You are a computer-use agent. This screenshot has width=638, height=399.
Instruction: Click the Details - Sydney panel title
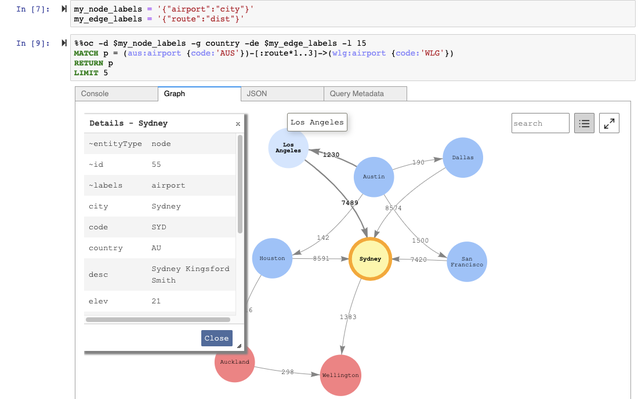pyautogui.click(x=129, y=123)
